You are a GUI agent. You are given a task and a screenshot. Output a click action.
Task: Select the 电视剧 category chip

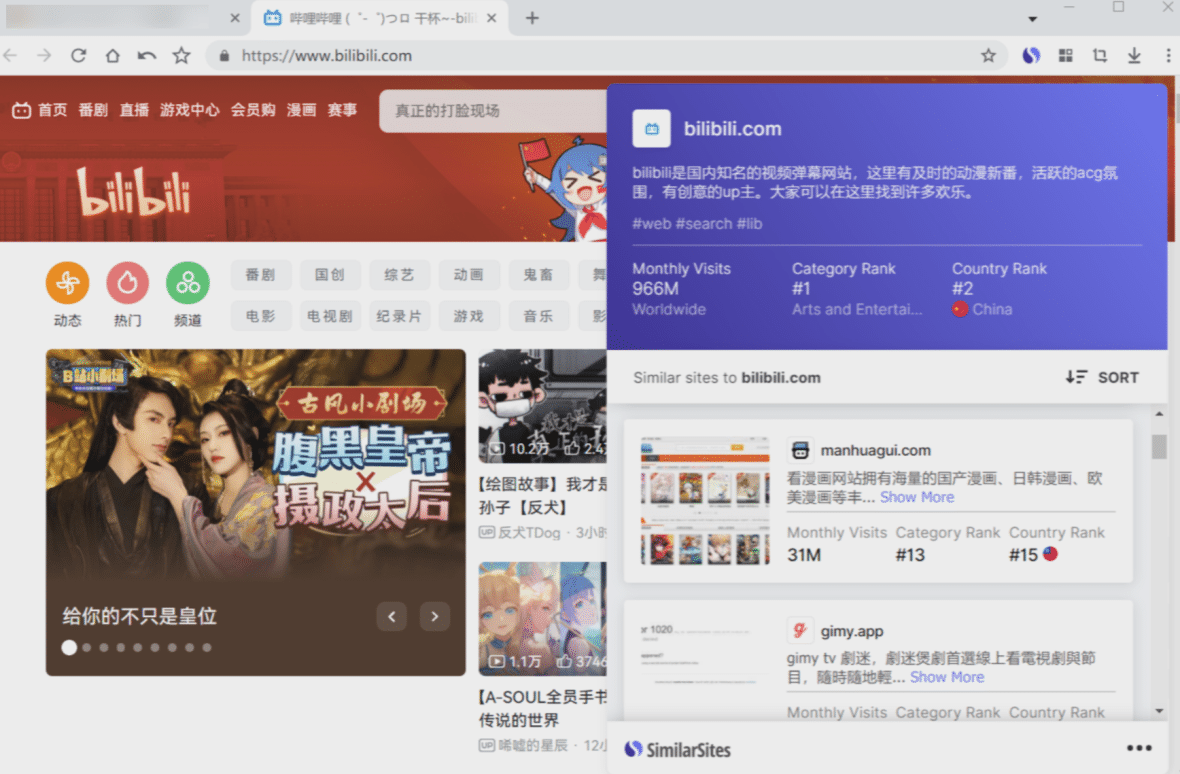coord(330,316)
